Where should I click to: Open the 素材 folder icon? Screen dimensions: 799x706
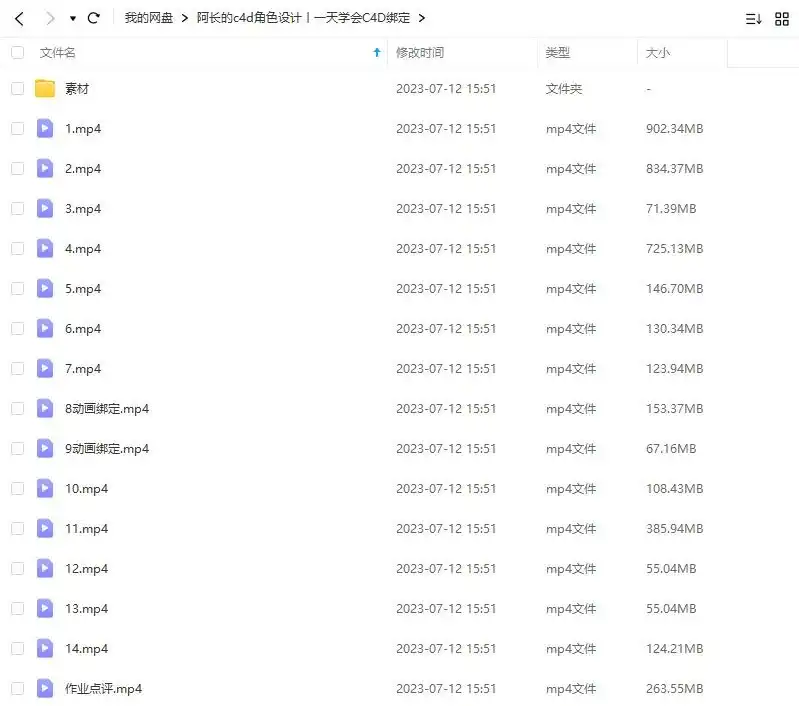point(45,88)
